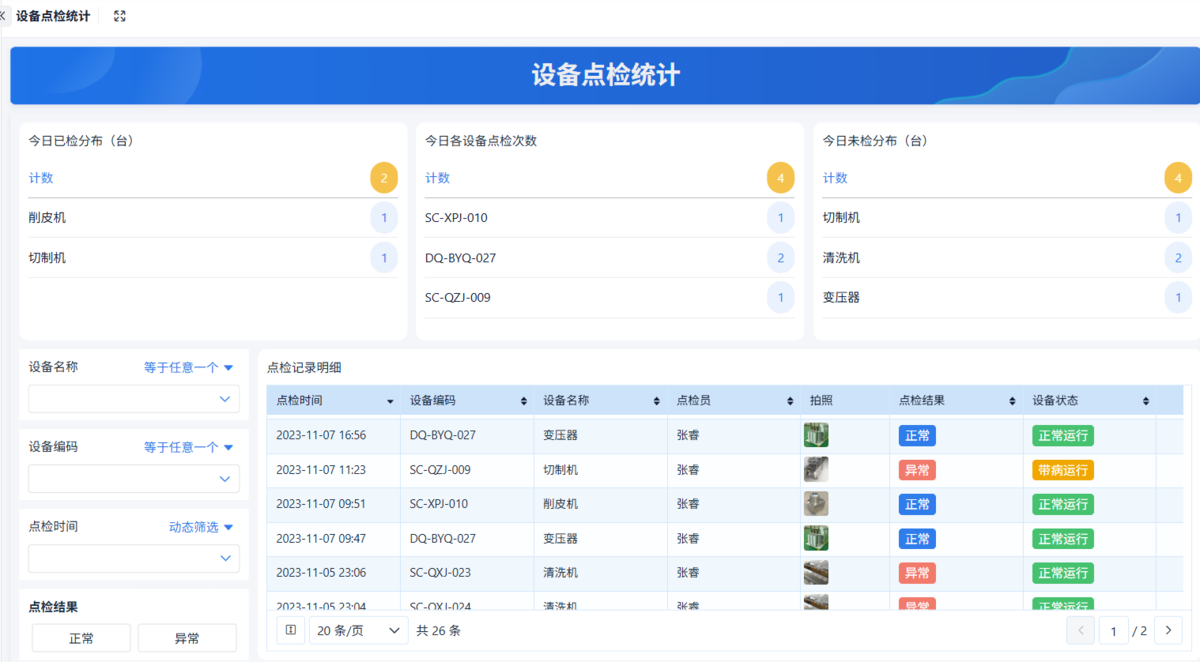Go to next page arrow
The height and width of the screenshot is (662, 1200).
point(1168,630)
